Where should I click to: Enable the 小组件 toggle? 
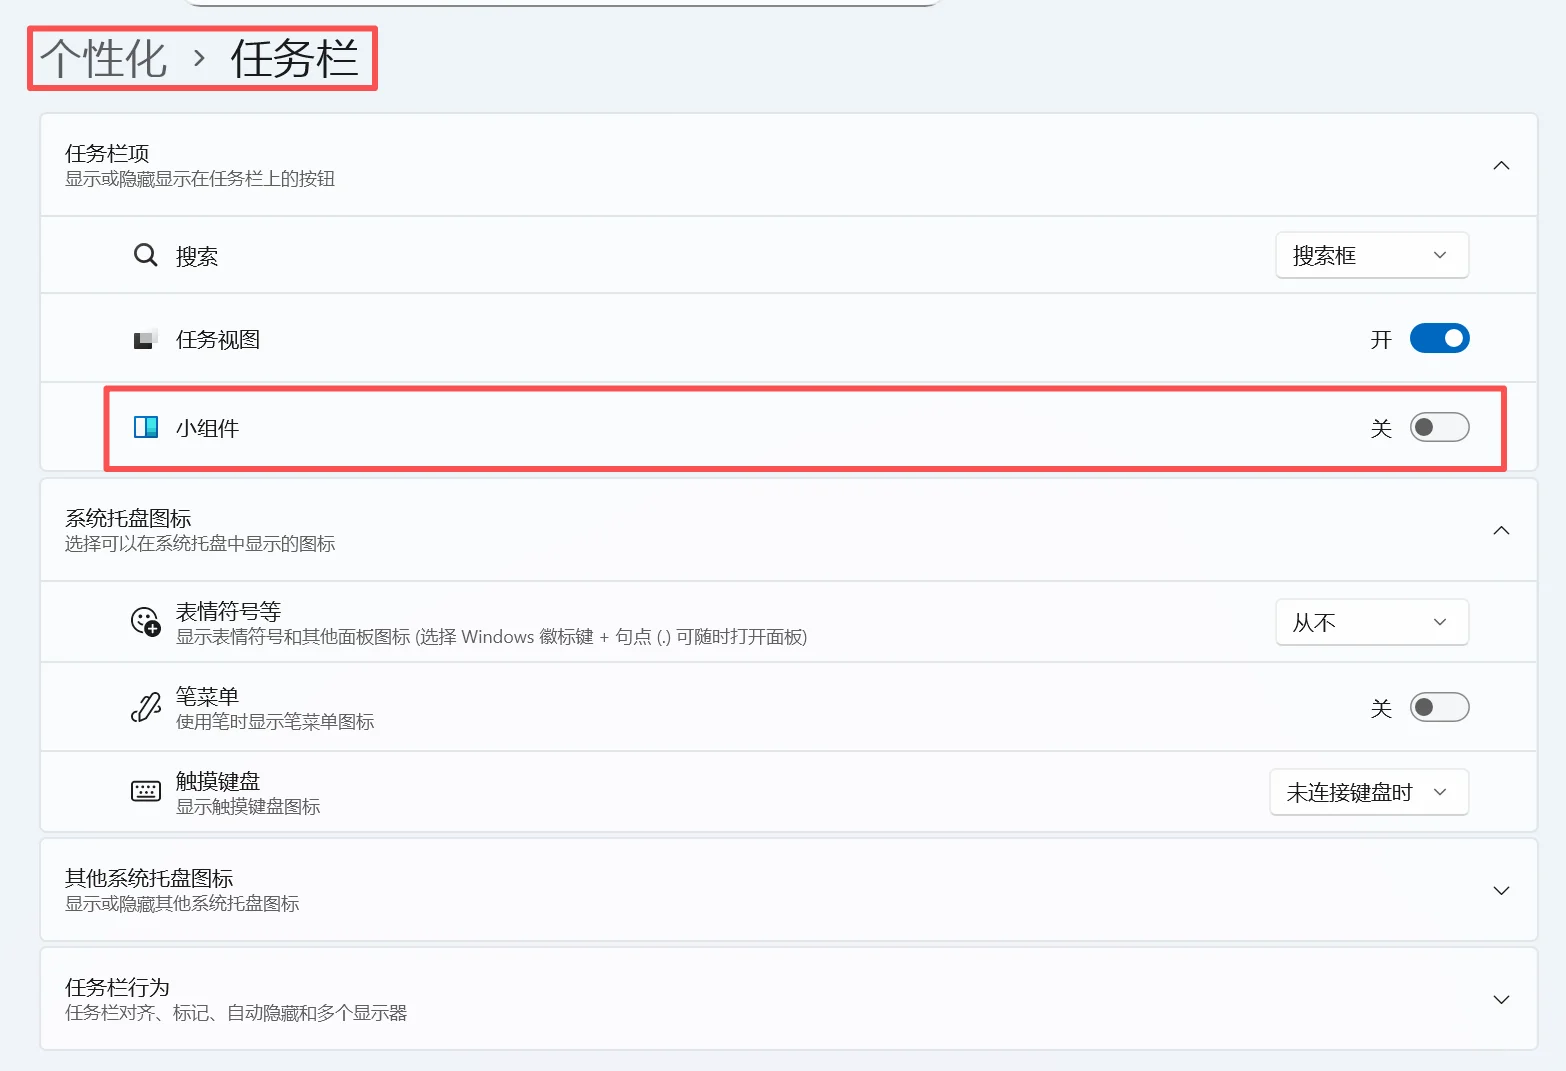(1439, 427)
